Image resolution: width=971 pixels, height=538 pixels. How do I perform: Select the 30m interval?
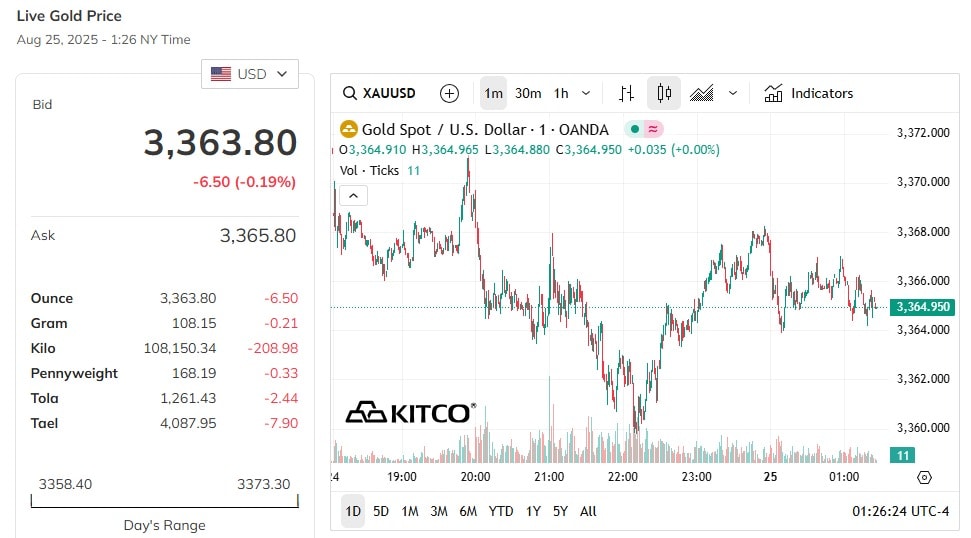528,93
